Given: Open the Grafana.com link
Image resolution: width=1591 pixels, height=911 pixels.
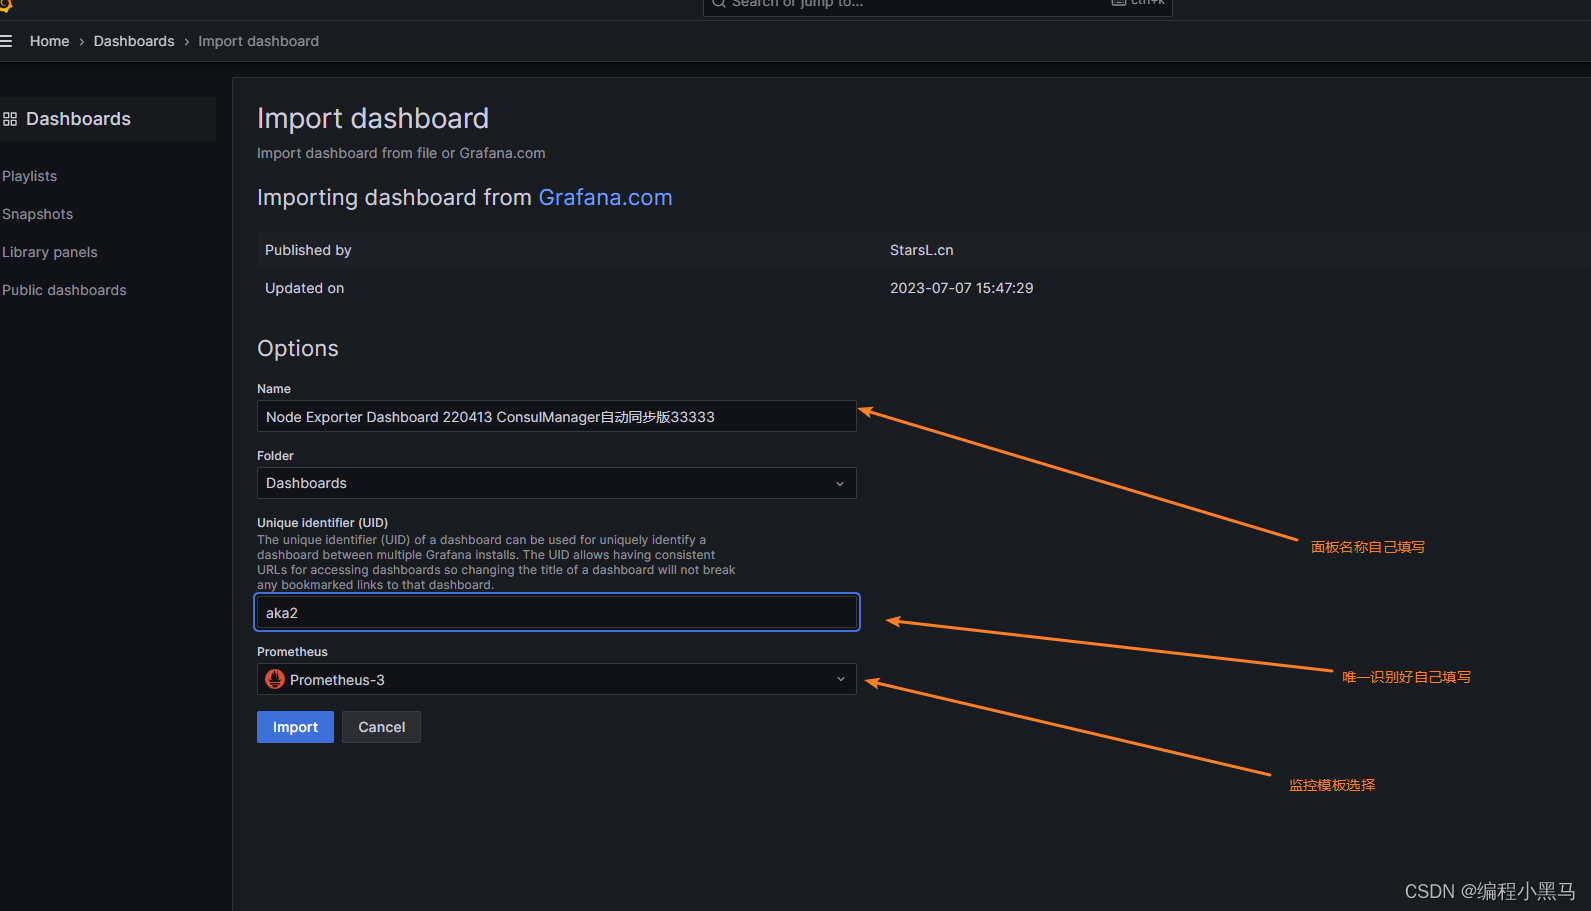Looking at the screenshot, I should [x=605, y=197].
